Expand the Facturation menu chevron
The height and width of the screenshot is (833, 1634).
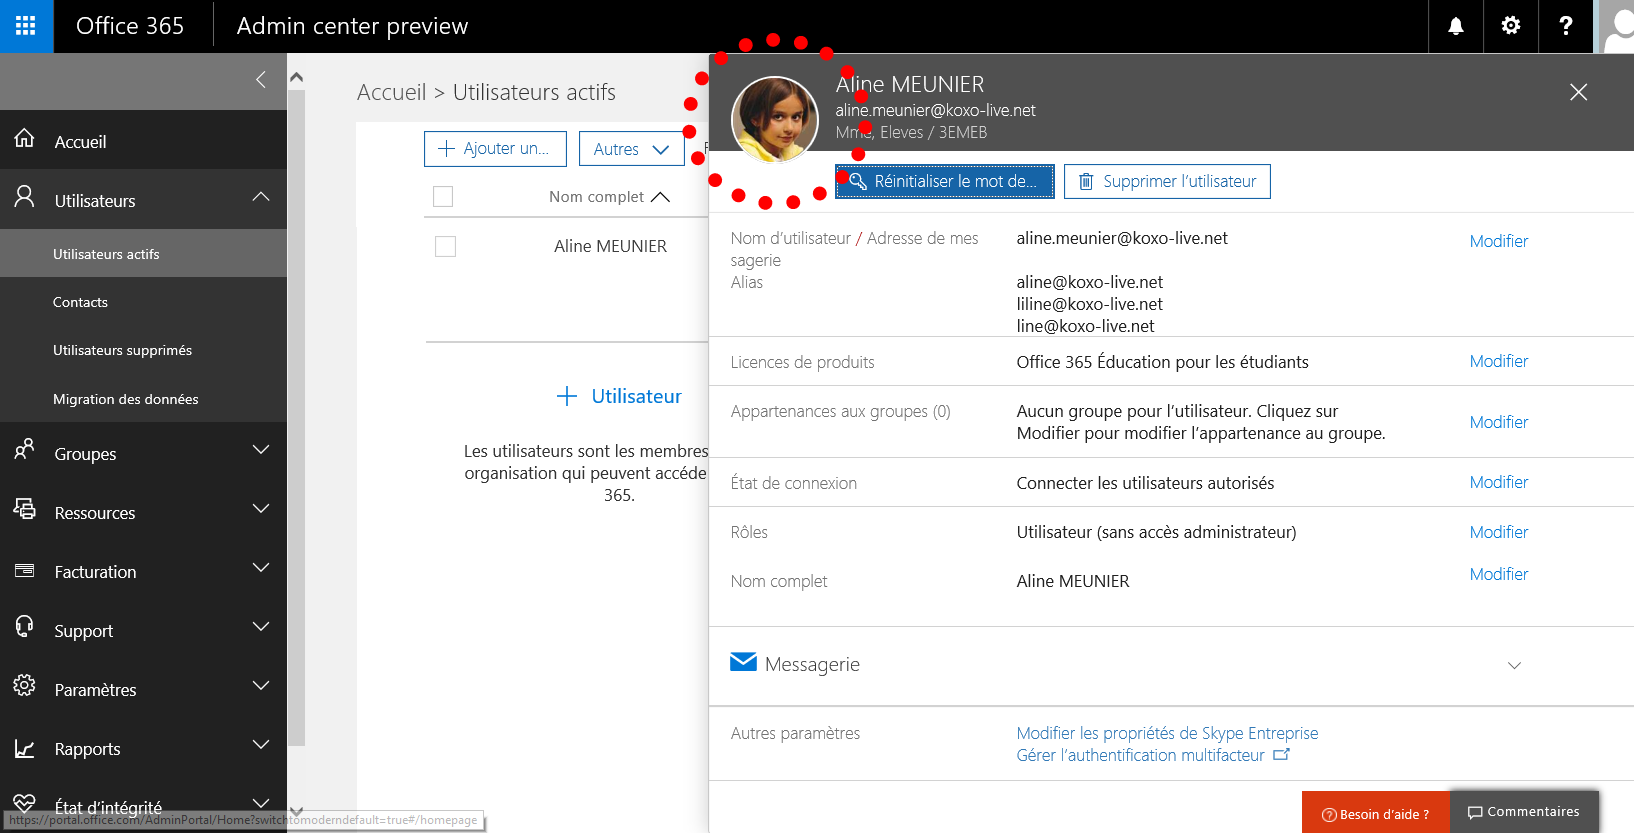[261, 568]
